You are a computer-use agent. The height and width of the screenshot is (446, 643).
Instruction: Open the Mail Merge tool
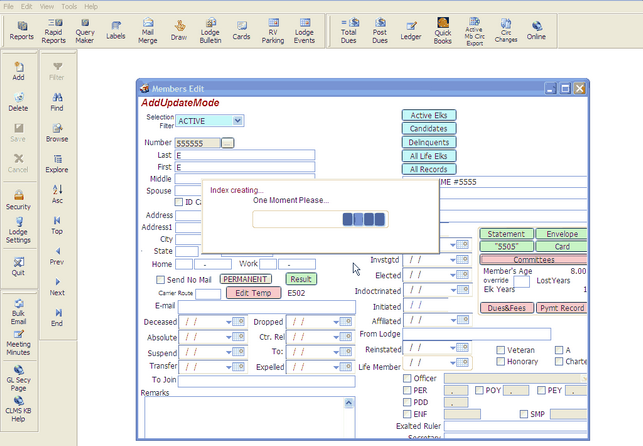(x=147, y=28)
